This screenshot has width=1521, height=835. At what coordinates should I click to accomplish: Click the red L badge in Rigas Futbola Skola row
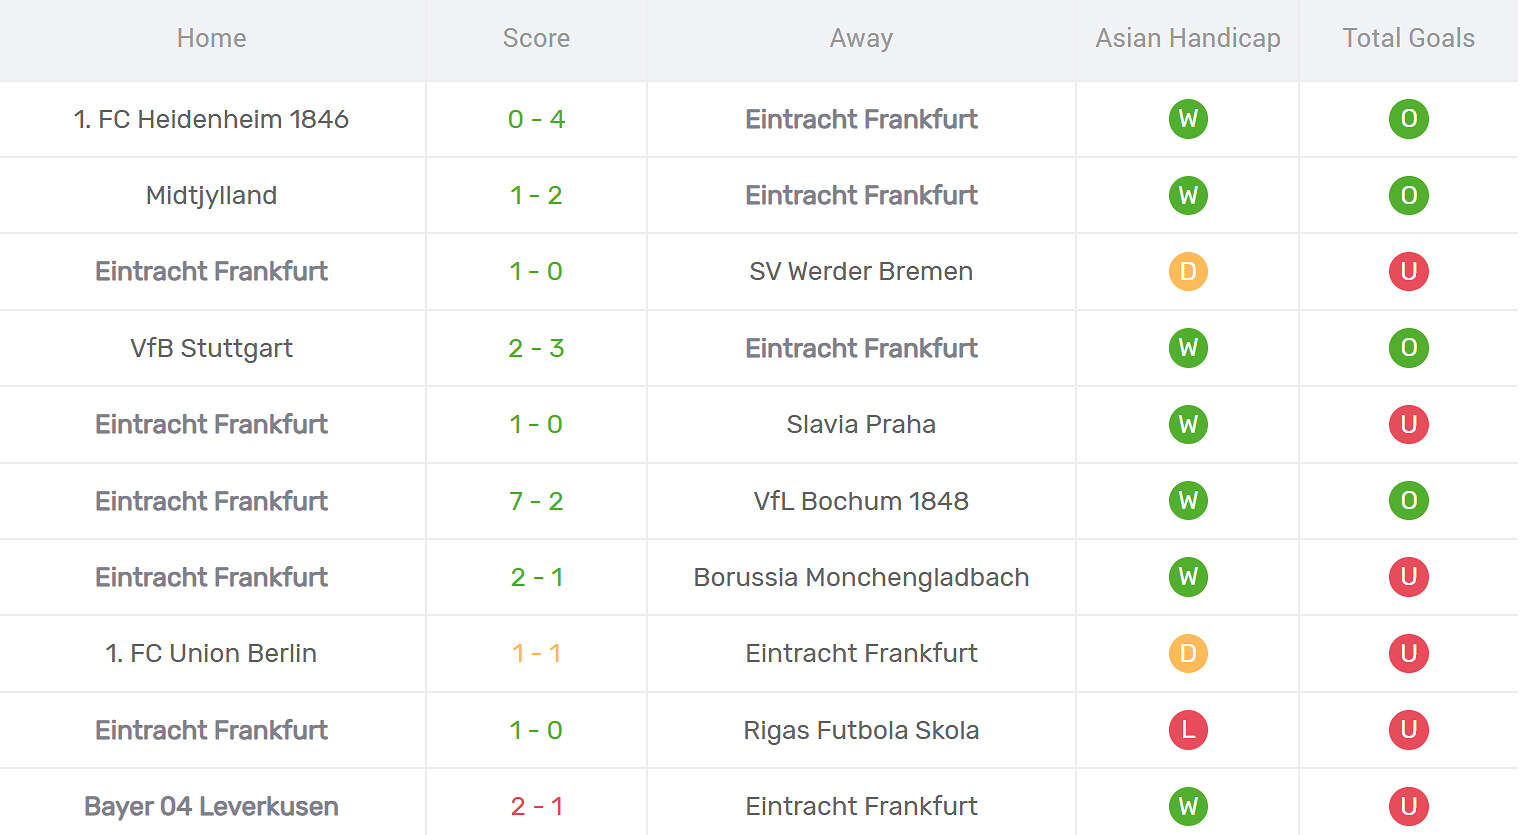1188,730
